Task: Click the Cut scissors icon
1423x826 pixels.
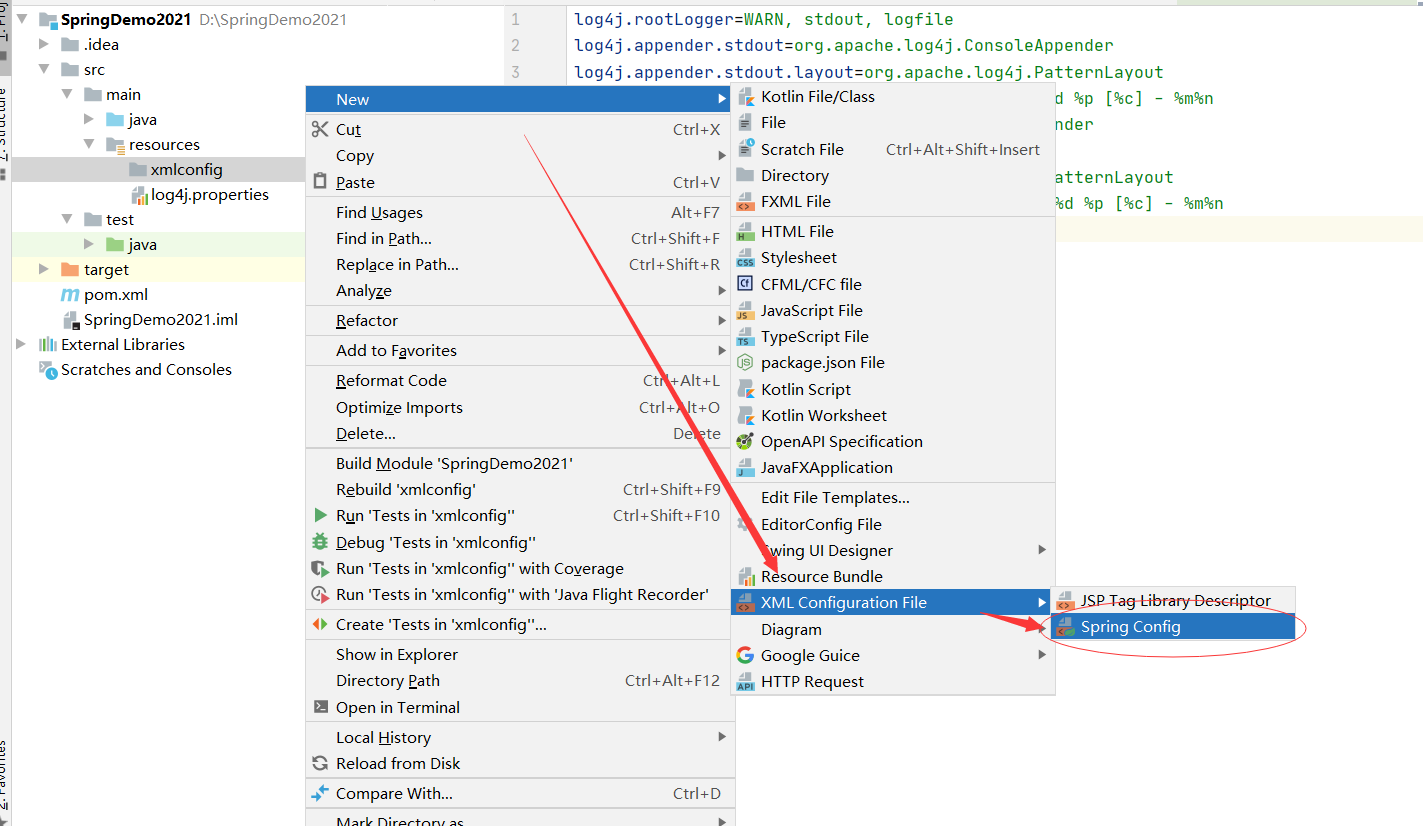Action: pos(320,129)
